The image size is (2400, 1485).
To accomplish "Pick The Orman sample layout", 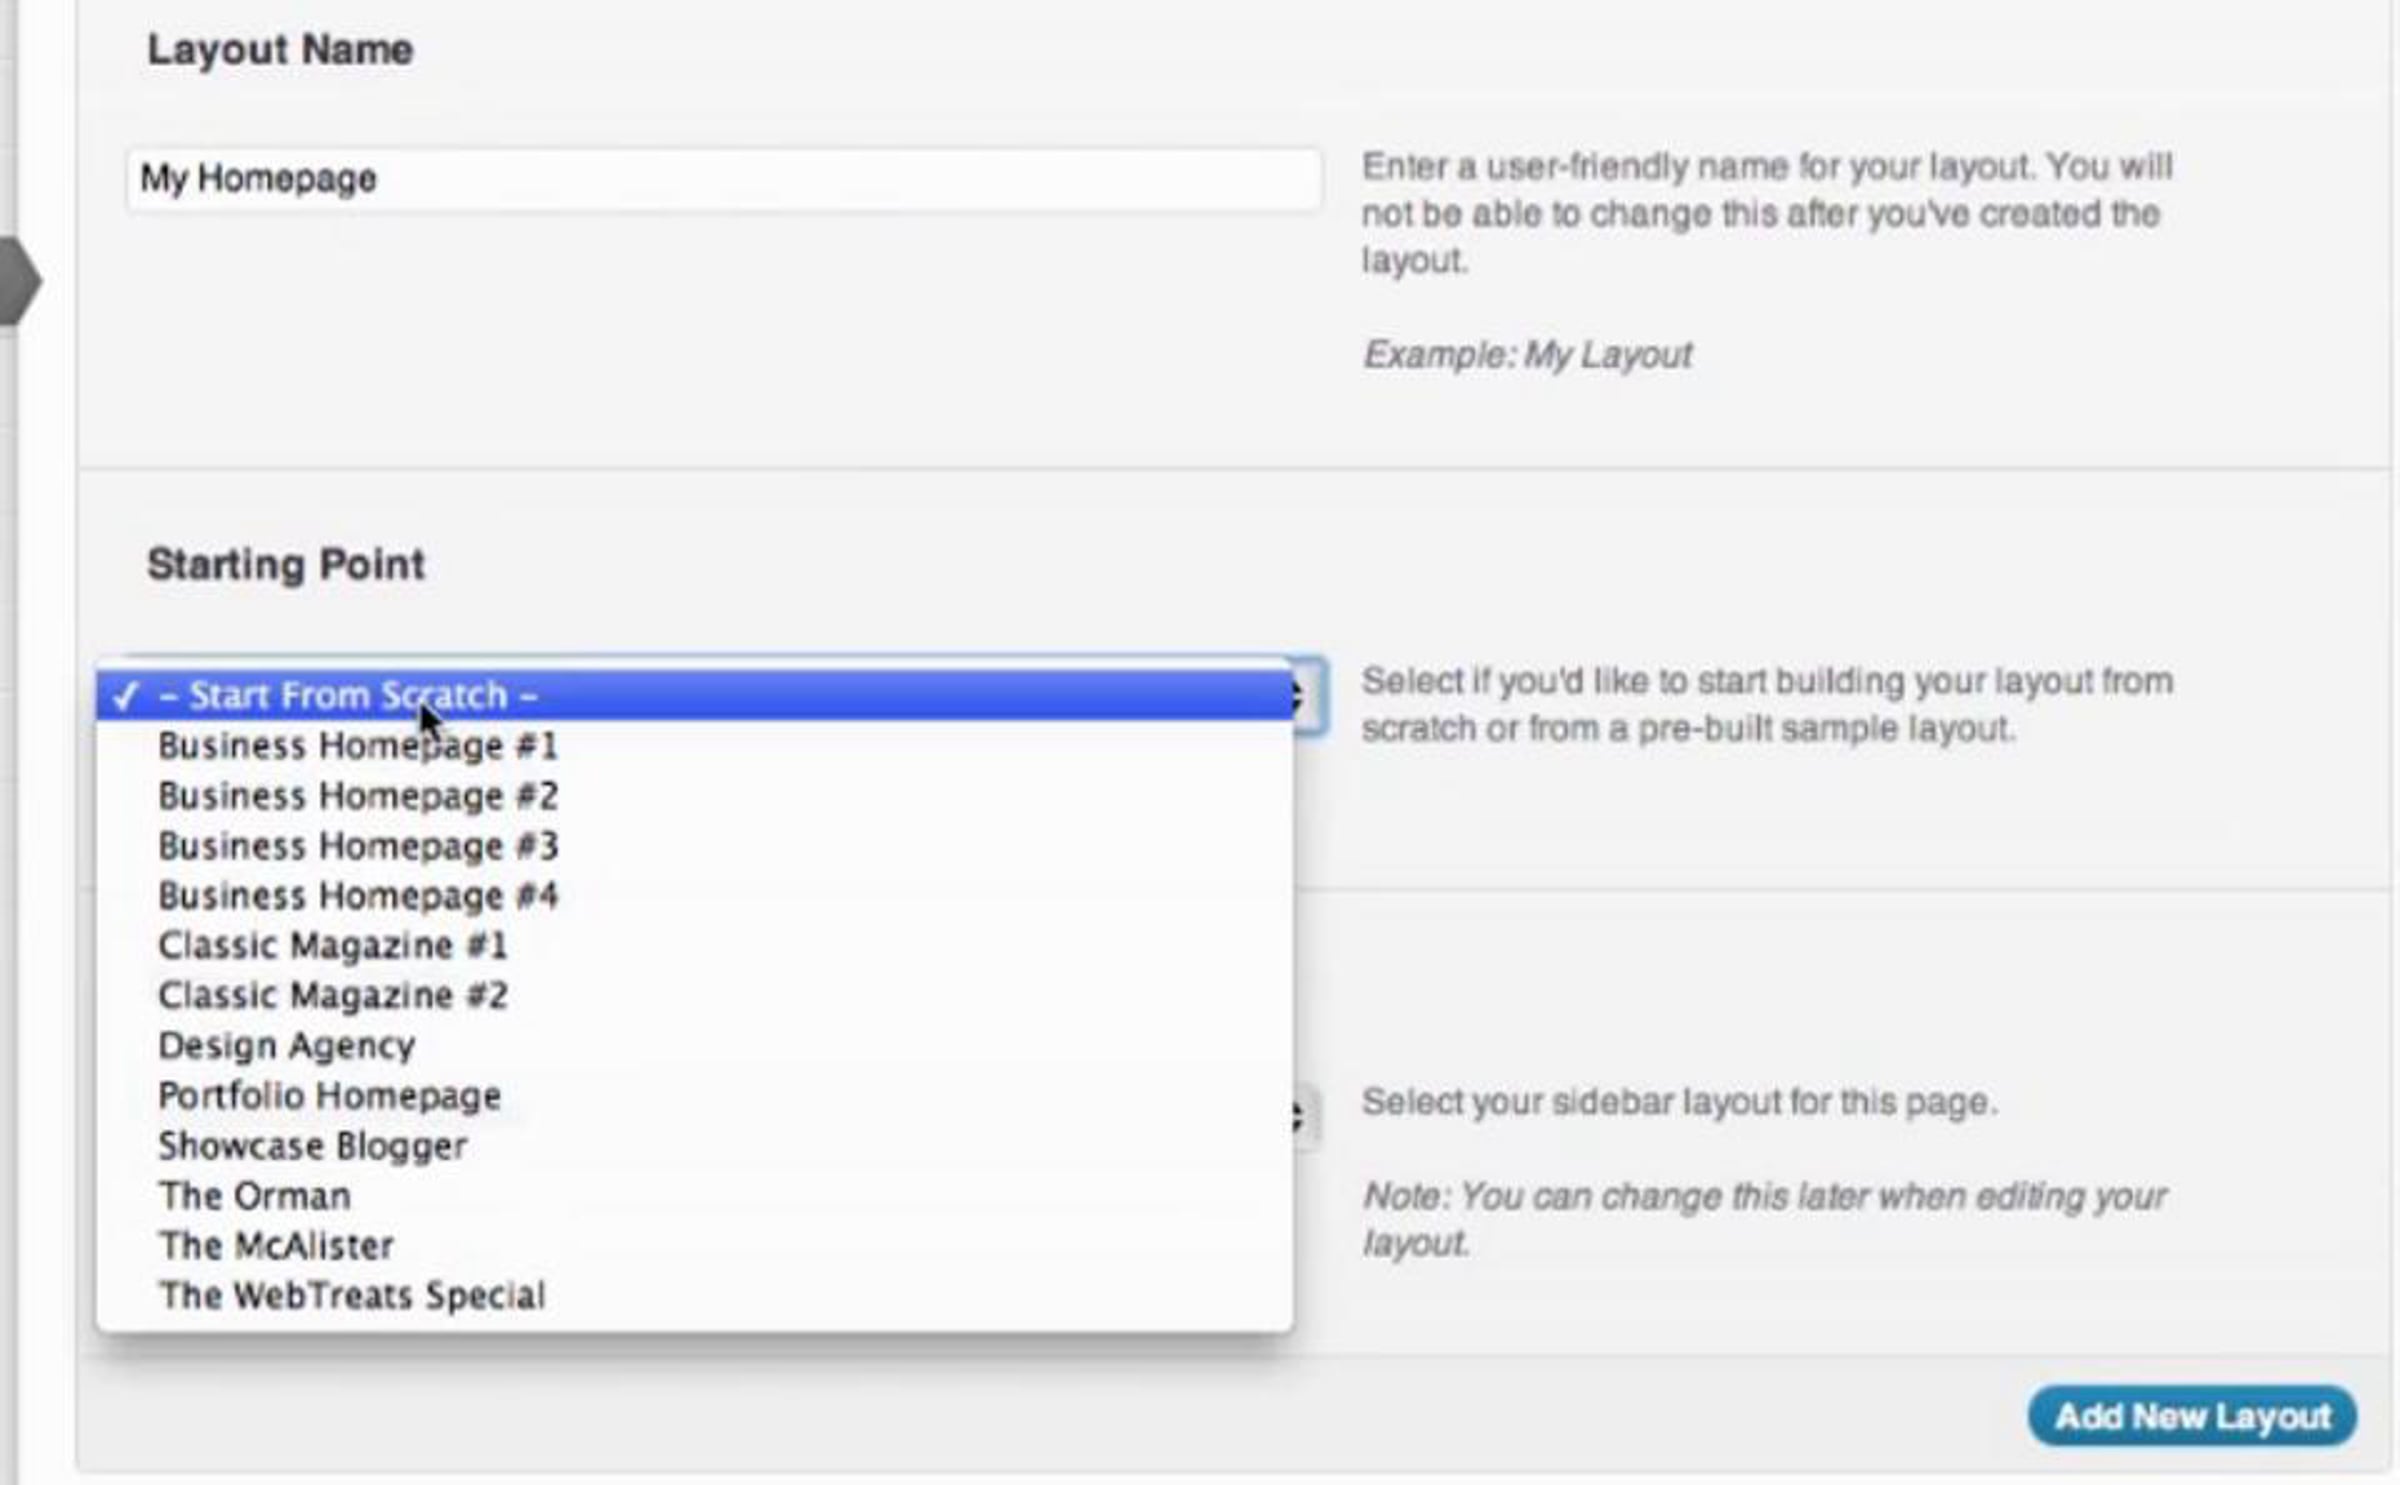I will [695, 1196].
